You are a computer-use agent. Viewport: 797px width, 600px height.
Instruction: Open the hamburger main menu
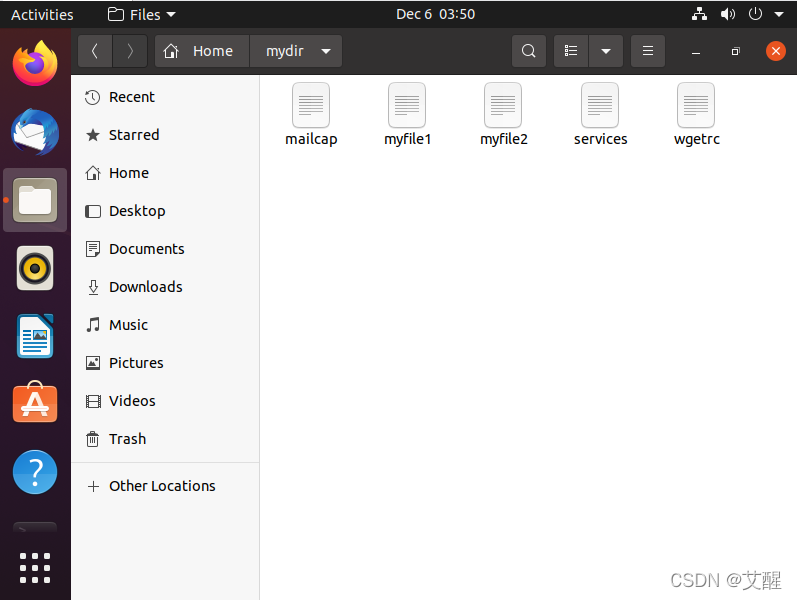pyautogui.click(x=648, y=51)
